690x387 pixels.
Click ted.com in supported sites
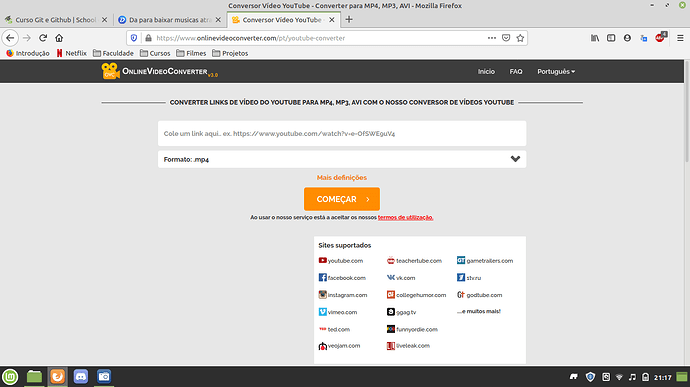click(334, 329)
